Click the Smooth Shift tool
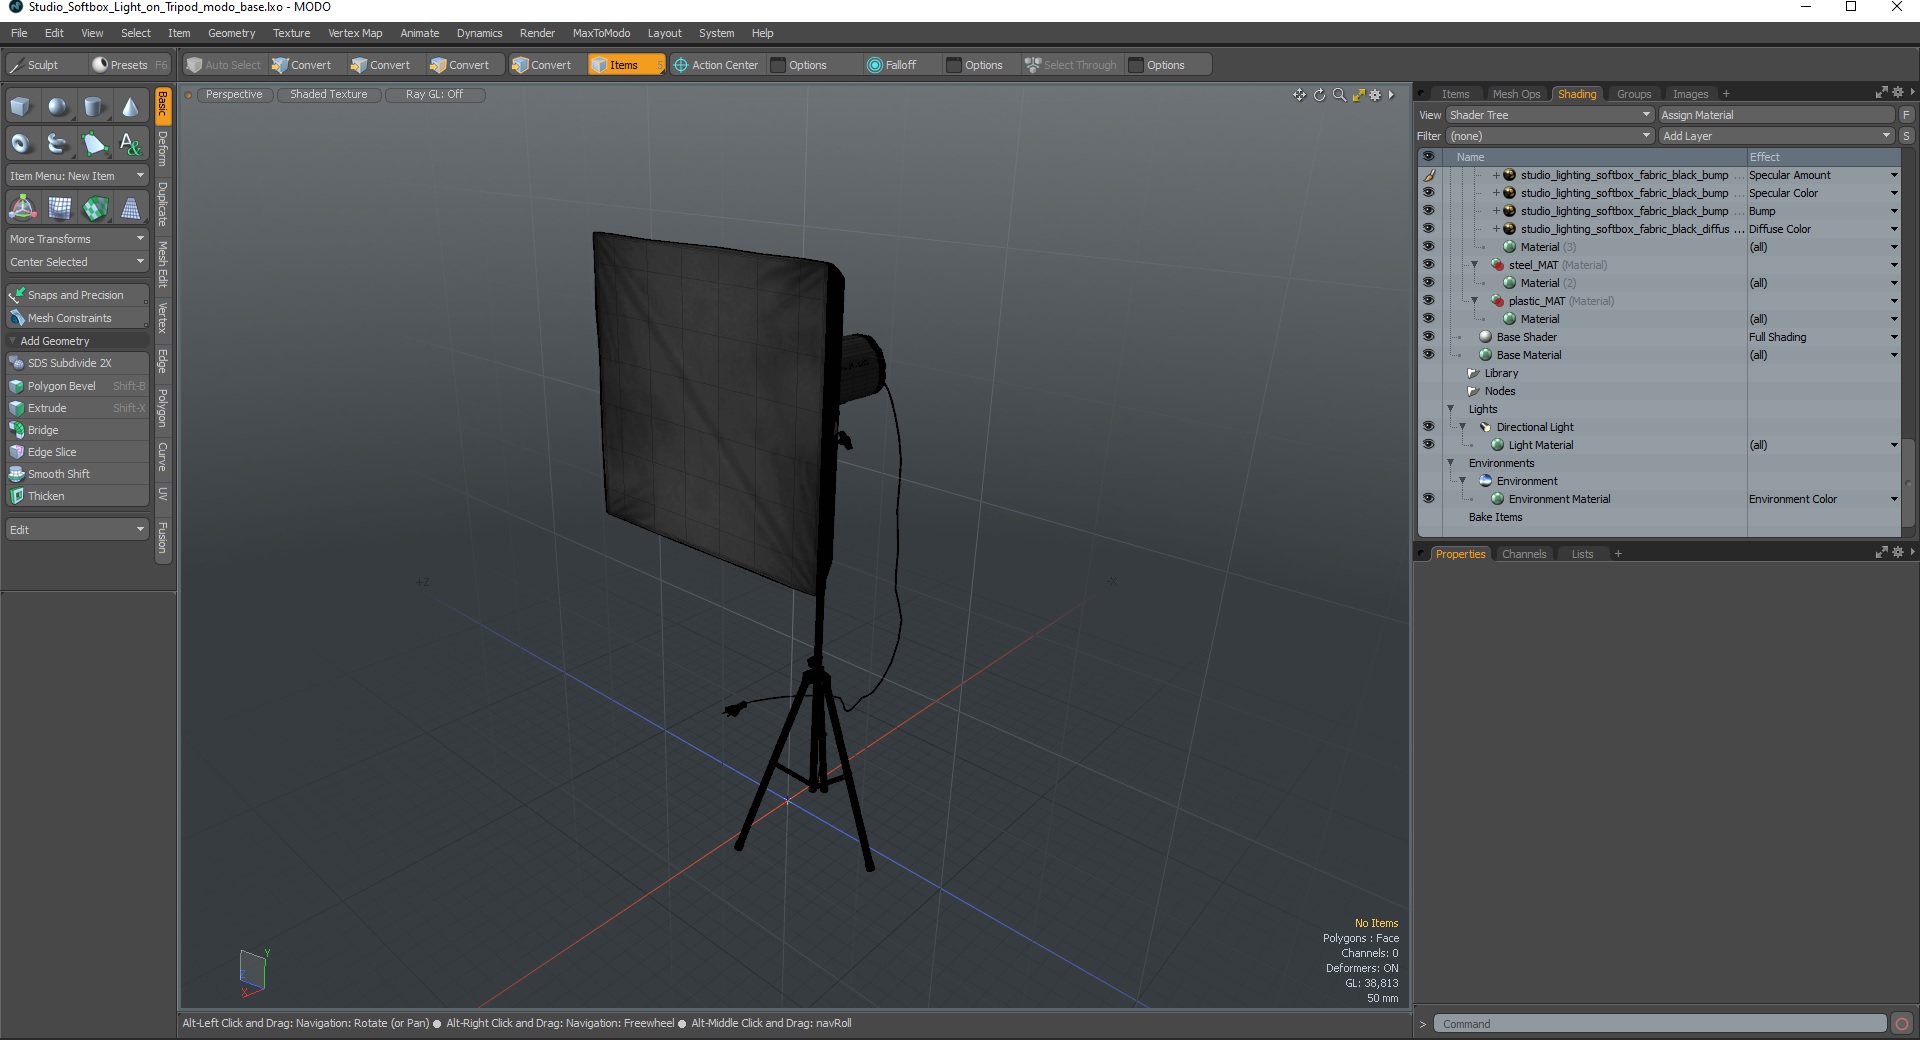 (77, 474)
